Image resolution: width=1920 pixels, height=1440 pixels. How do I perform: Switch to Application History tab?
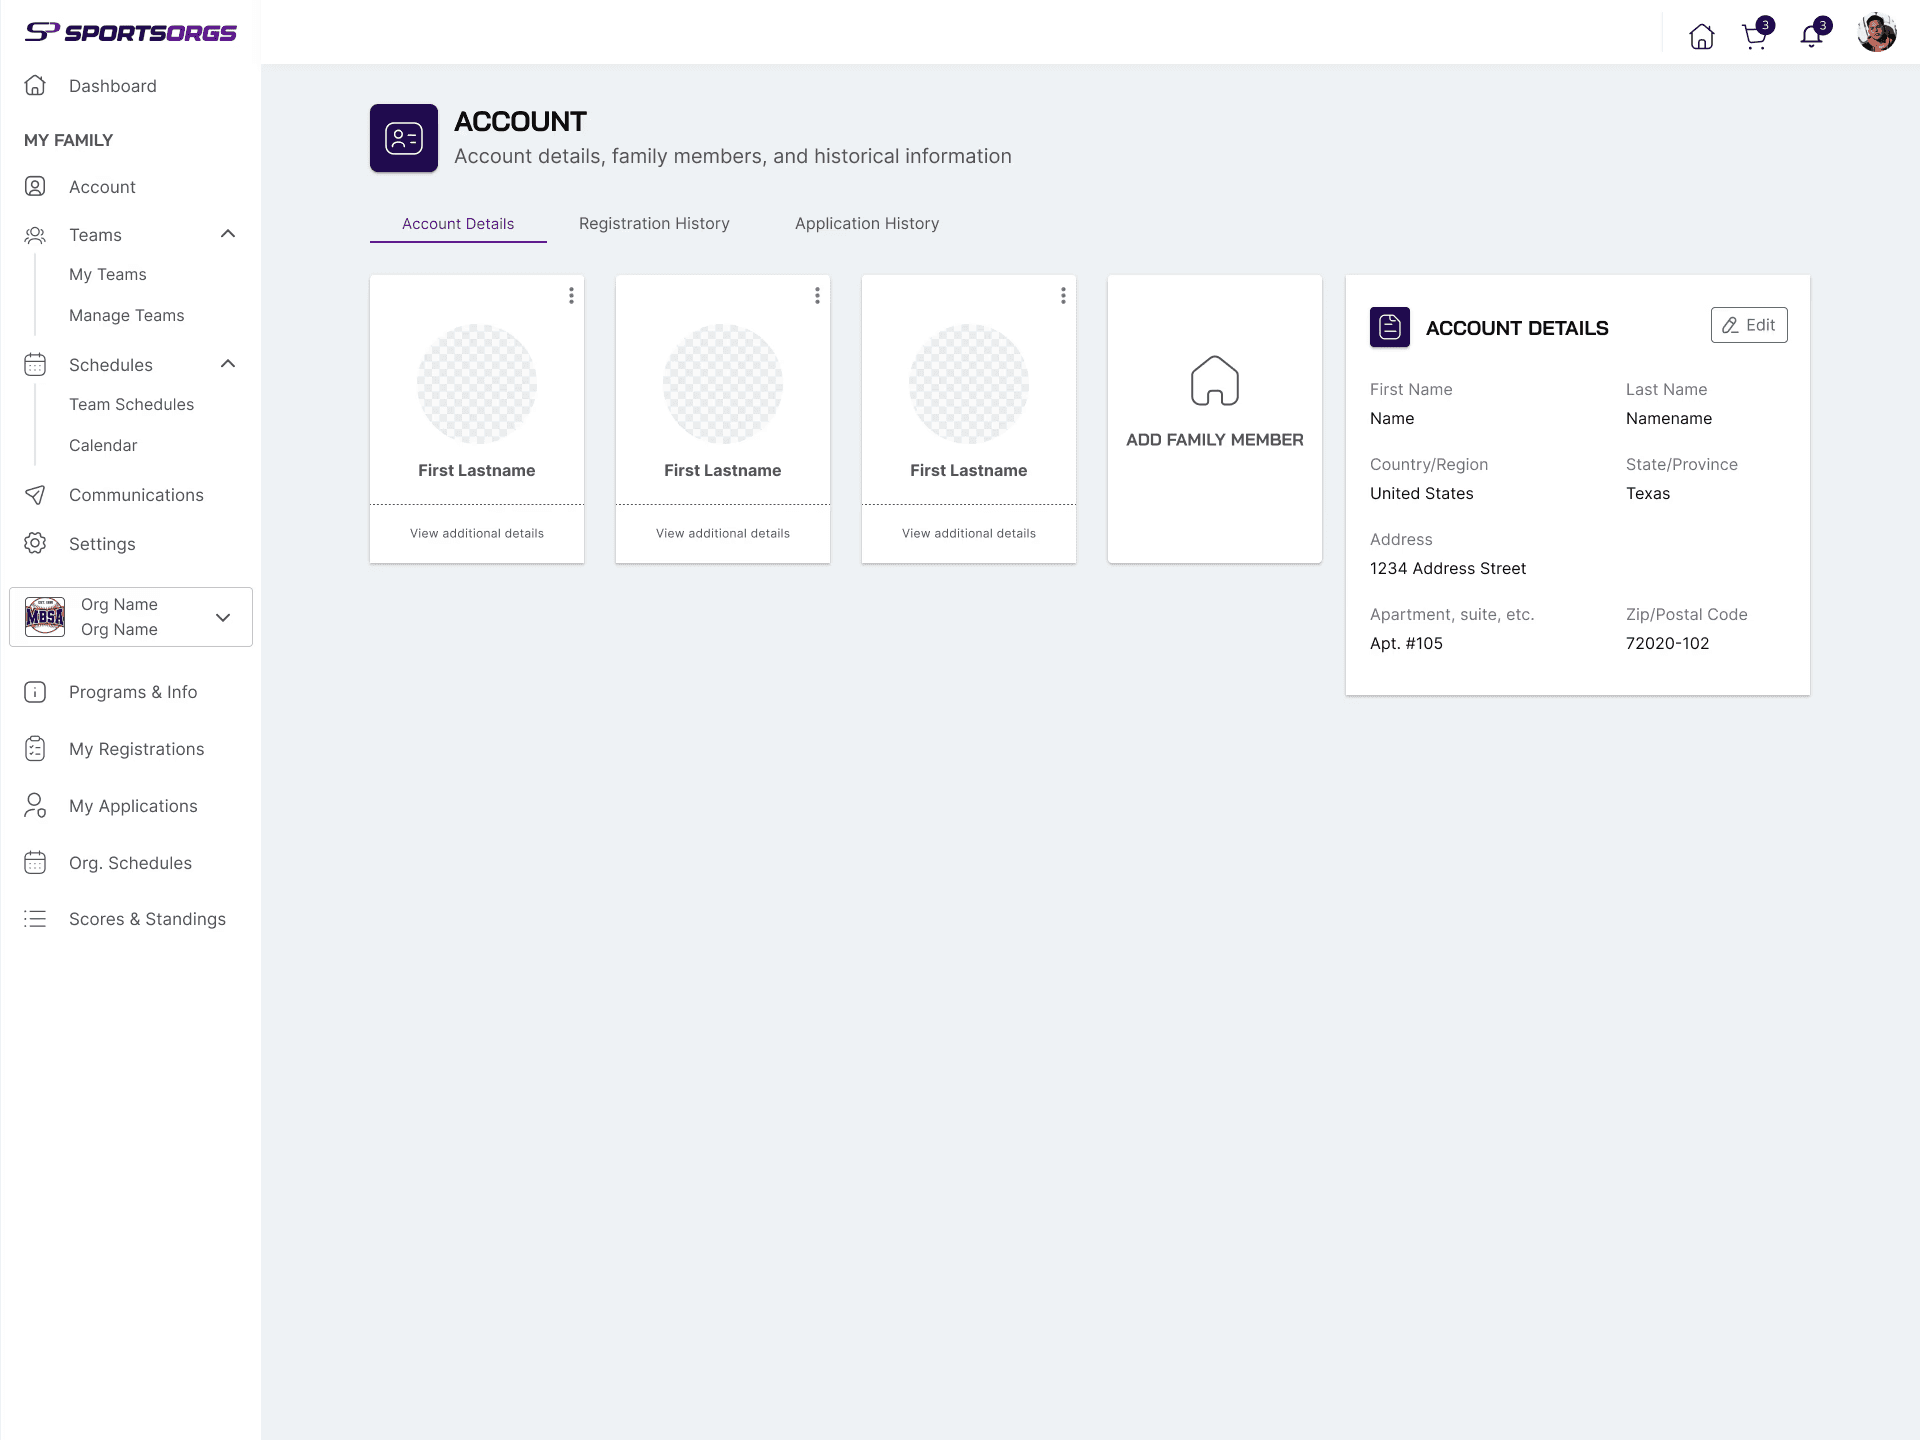(x=866, y=224)
